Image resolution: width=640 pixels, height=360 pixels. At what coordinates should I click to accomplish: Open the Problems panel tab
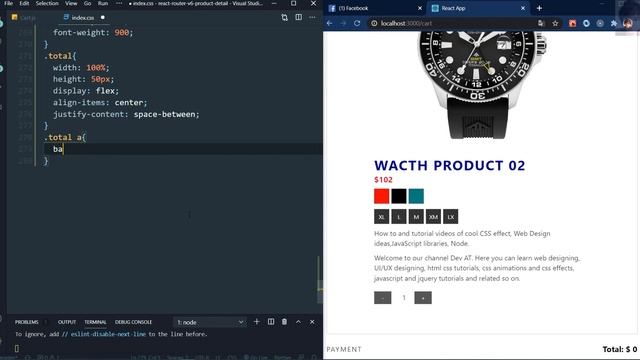[27, 322]
